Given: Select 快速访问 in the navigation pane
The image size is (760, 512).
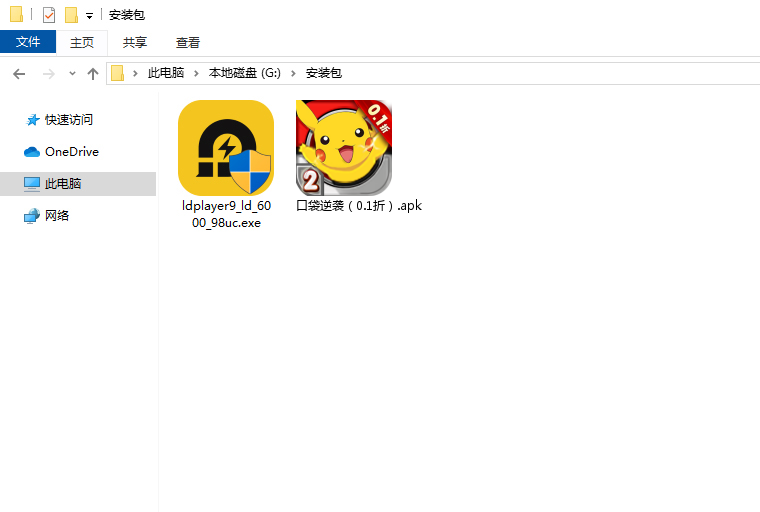Looking at the screenshot, I should coord(68,119).
